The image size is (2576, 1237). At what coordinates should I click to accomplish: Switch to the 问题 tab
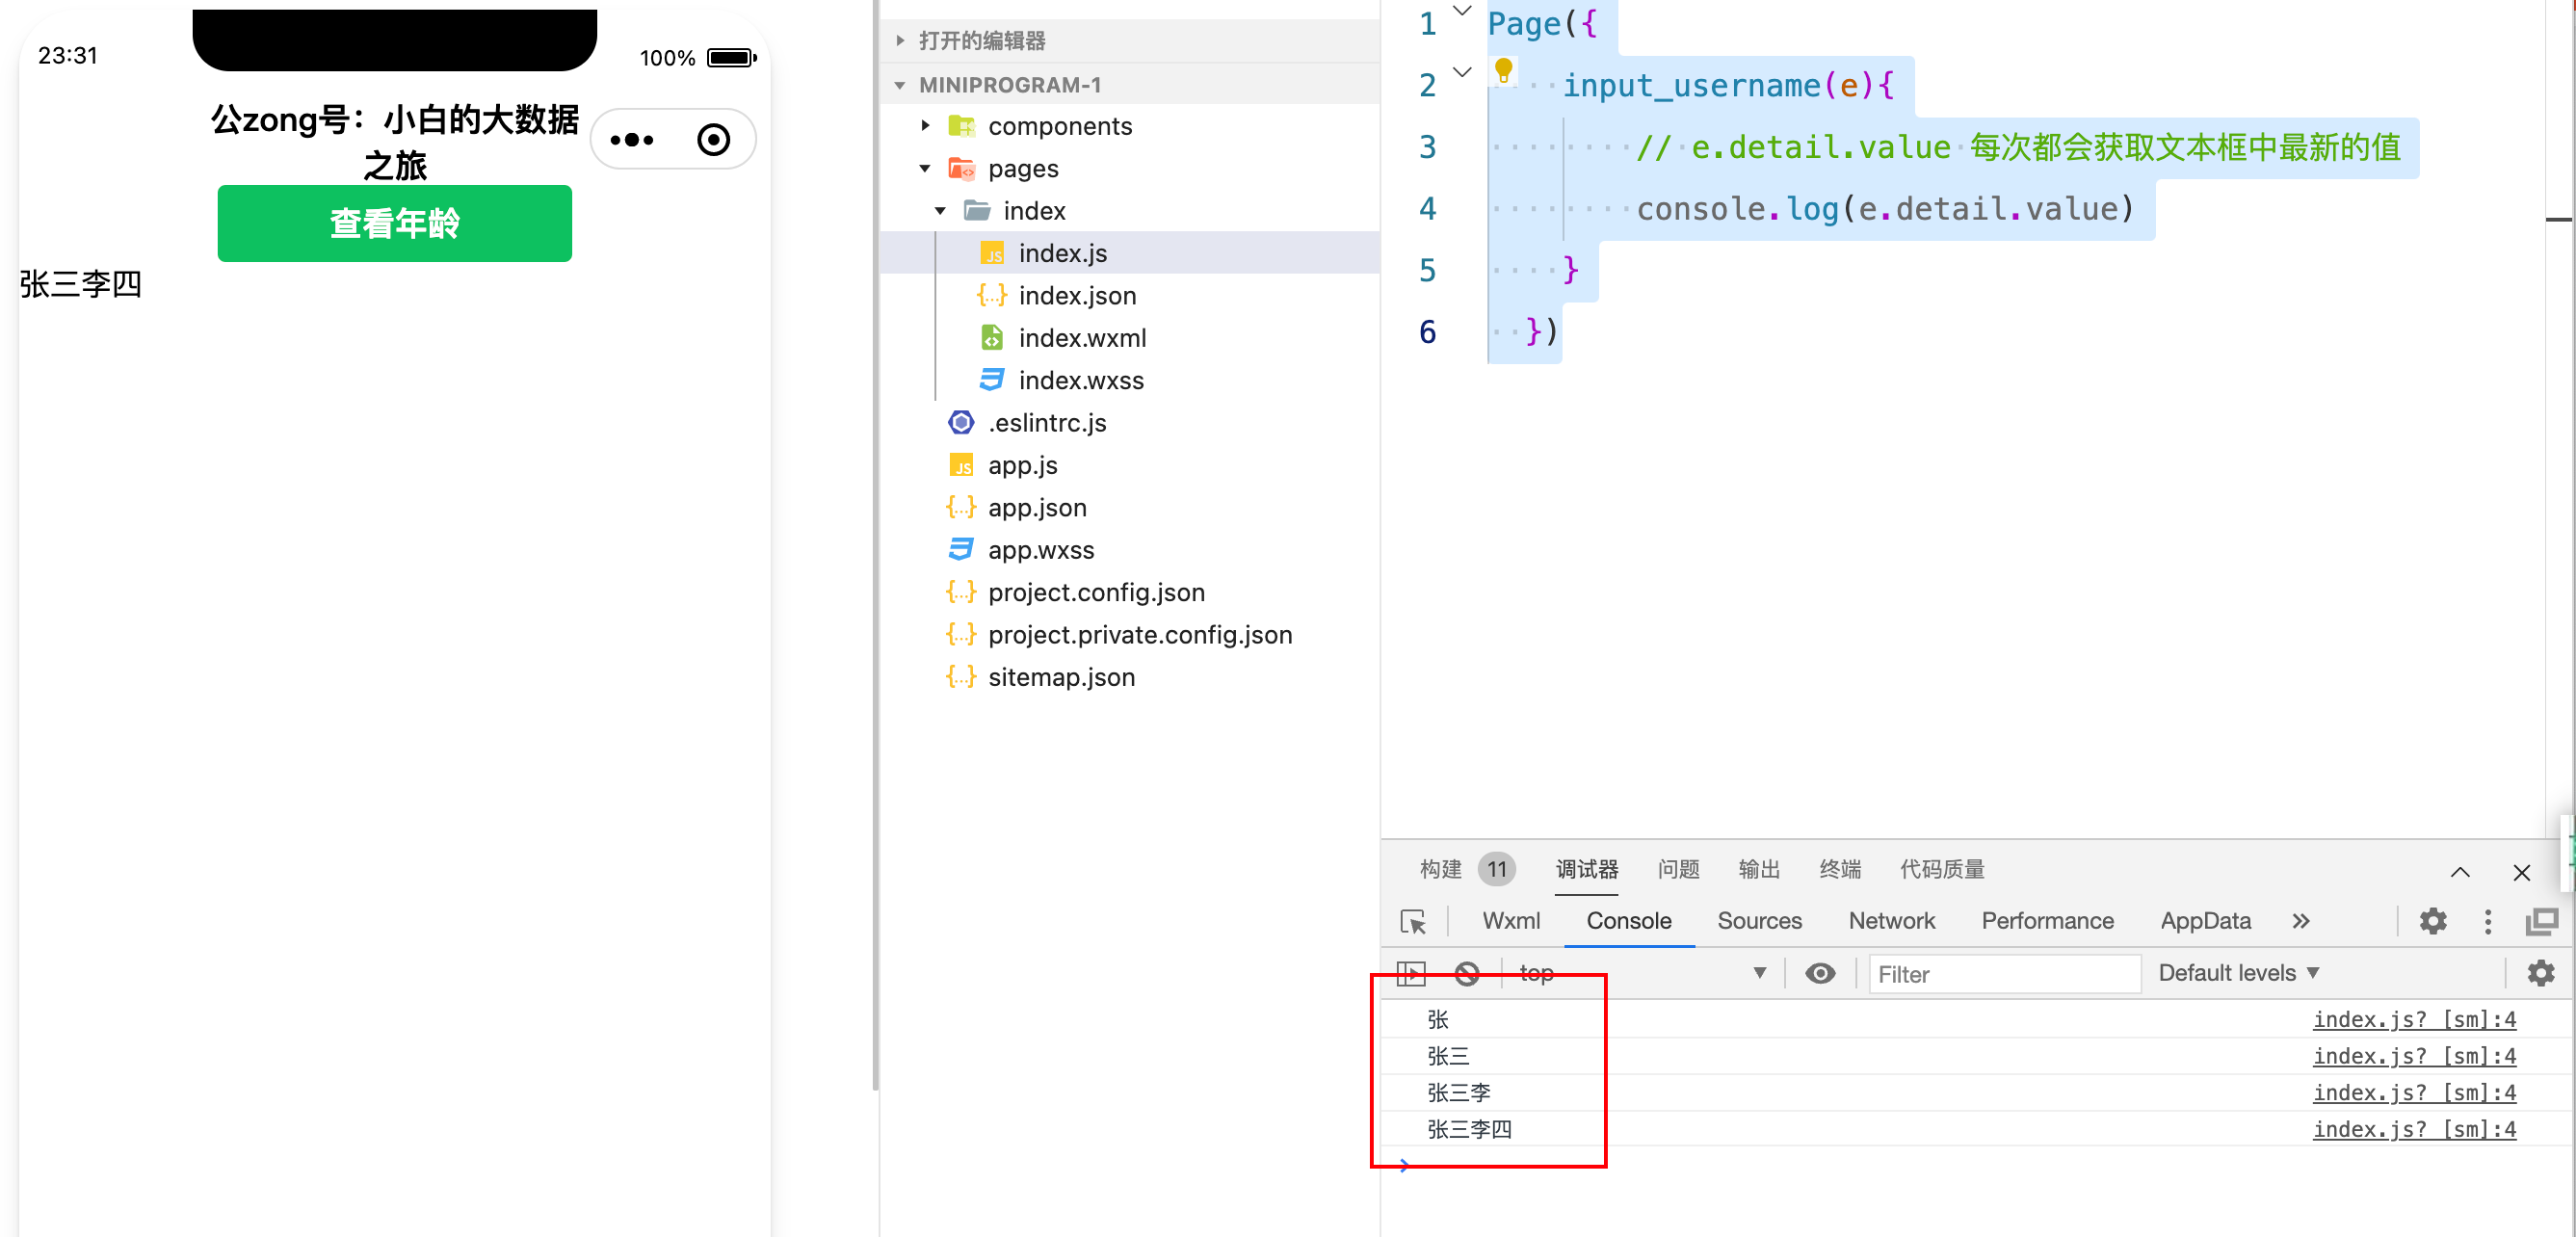pyautogui.click(x=1678, y=869)
